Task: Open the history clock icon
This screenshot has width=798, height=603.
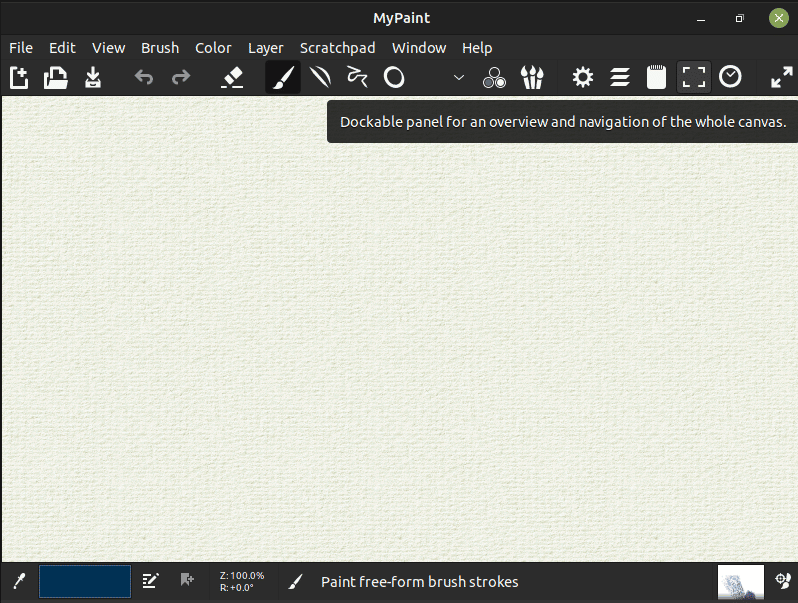Action: pyautogui.click(x=730, y=77)
